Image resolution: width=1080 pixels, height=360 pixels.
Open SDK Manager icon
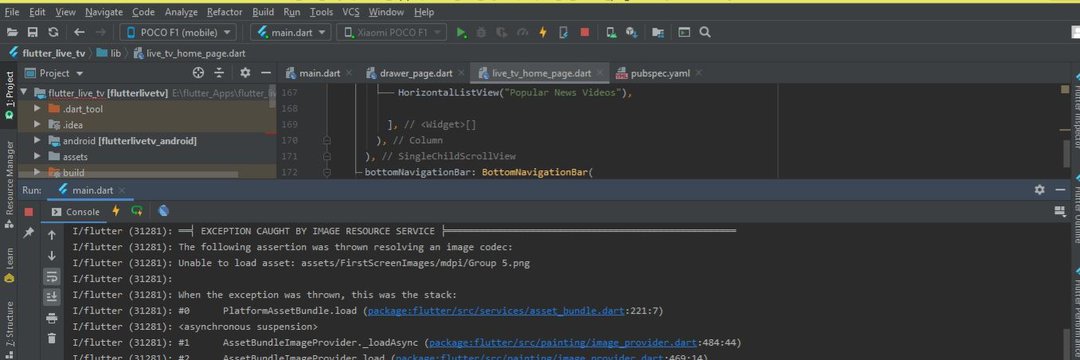coord(632,32)
